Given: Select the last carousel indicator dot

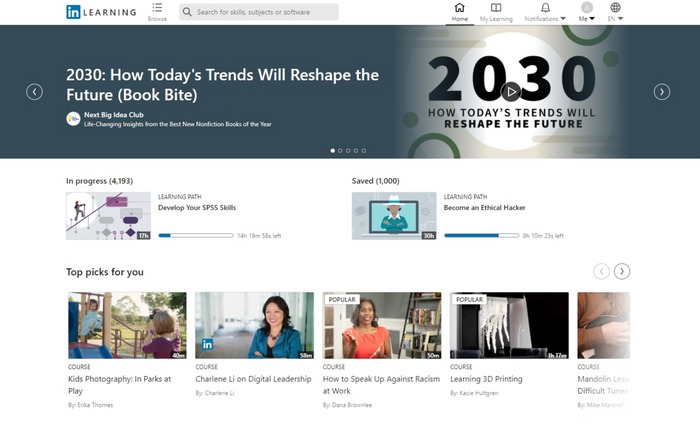Looking at the screenshot, I should click(364, 151).
